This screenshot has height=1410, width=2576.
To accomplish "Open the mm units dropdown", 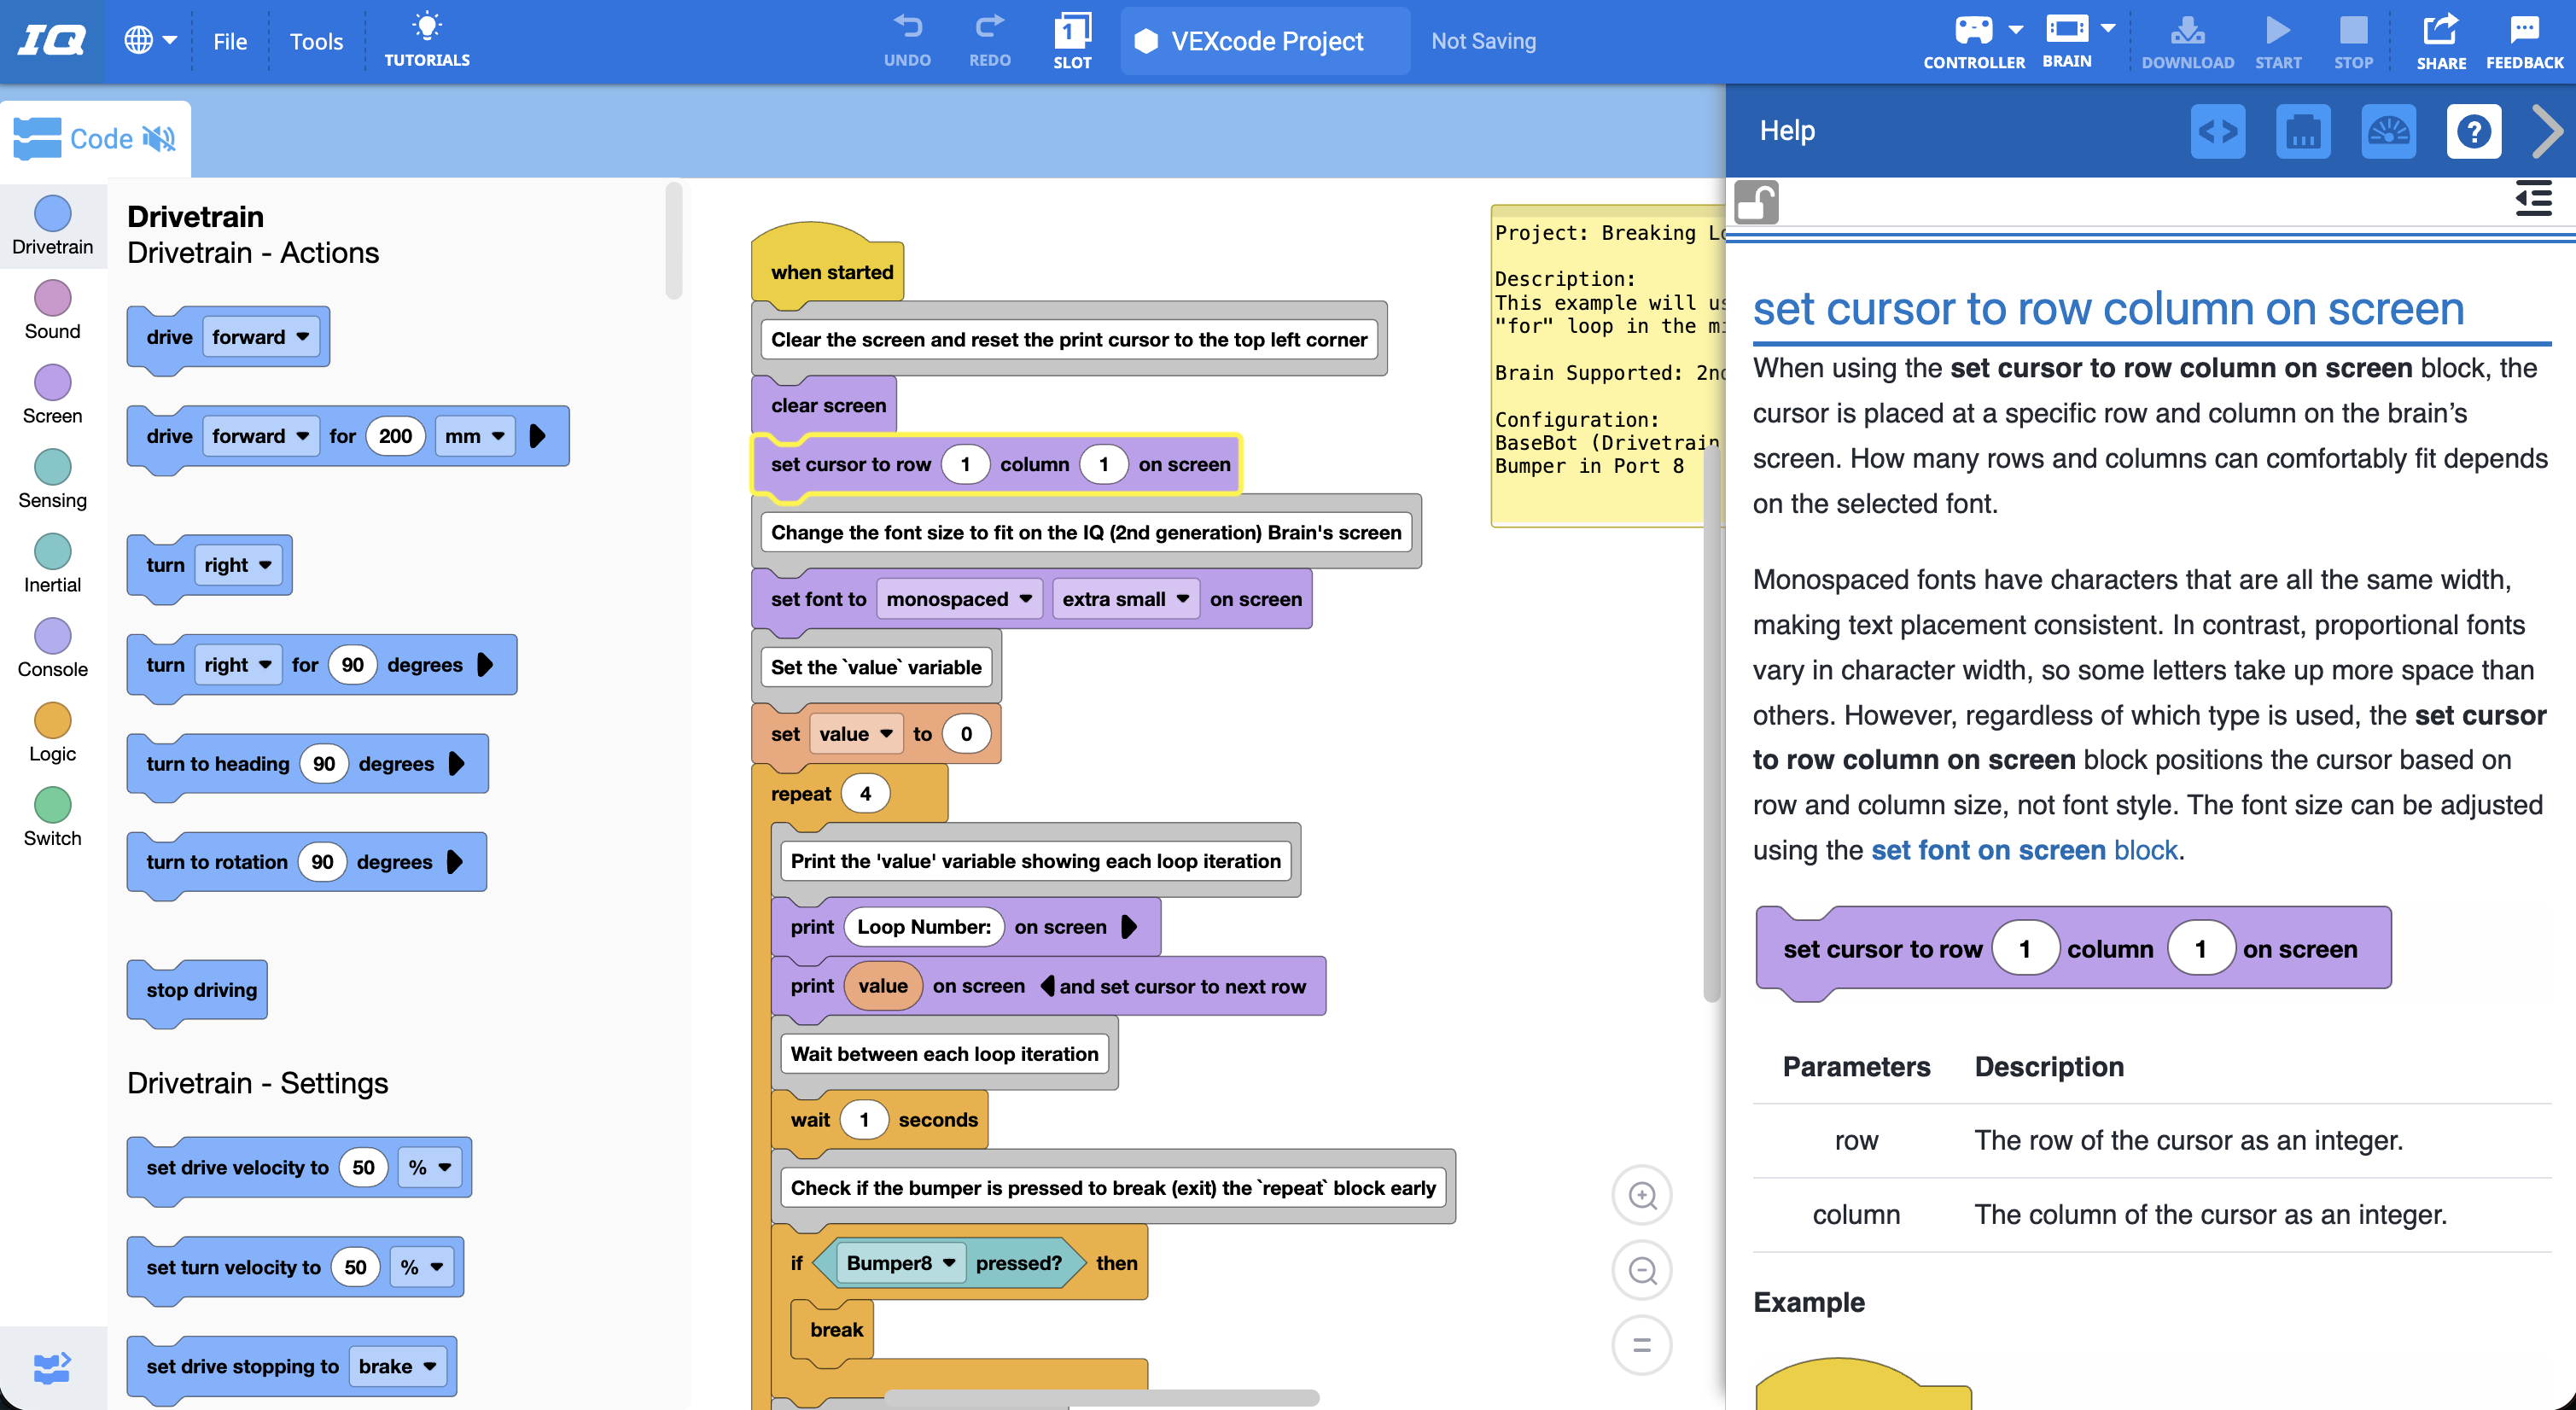I will coord(475,436).
